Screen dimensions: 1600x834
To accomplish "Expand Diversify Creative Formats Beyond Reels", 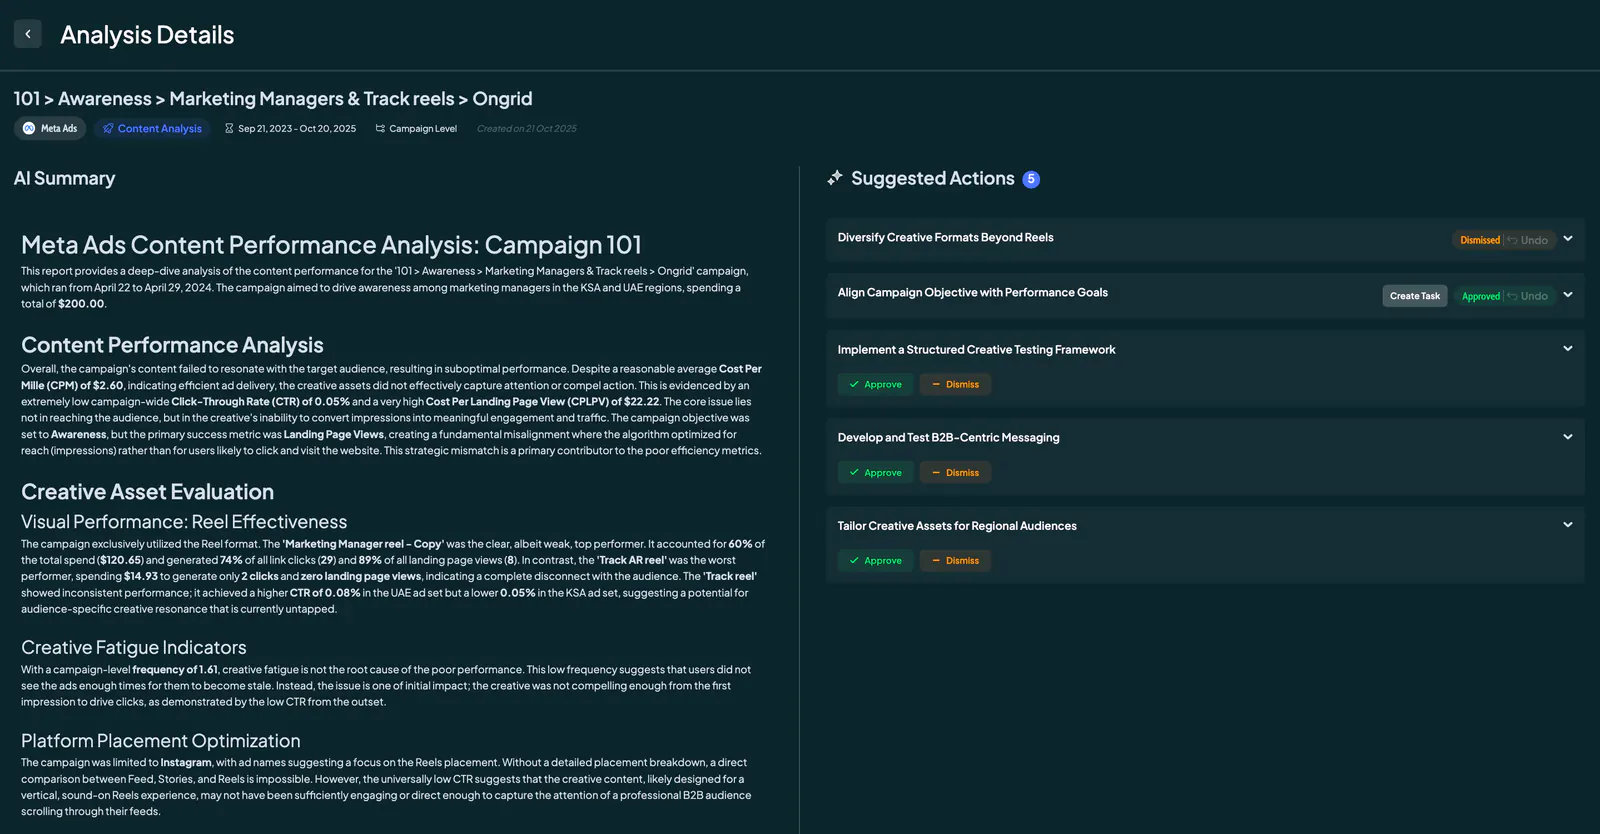I will pyautogui.click(x=1568, y=238).
